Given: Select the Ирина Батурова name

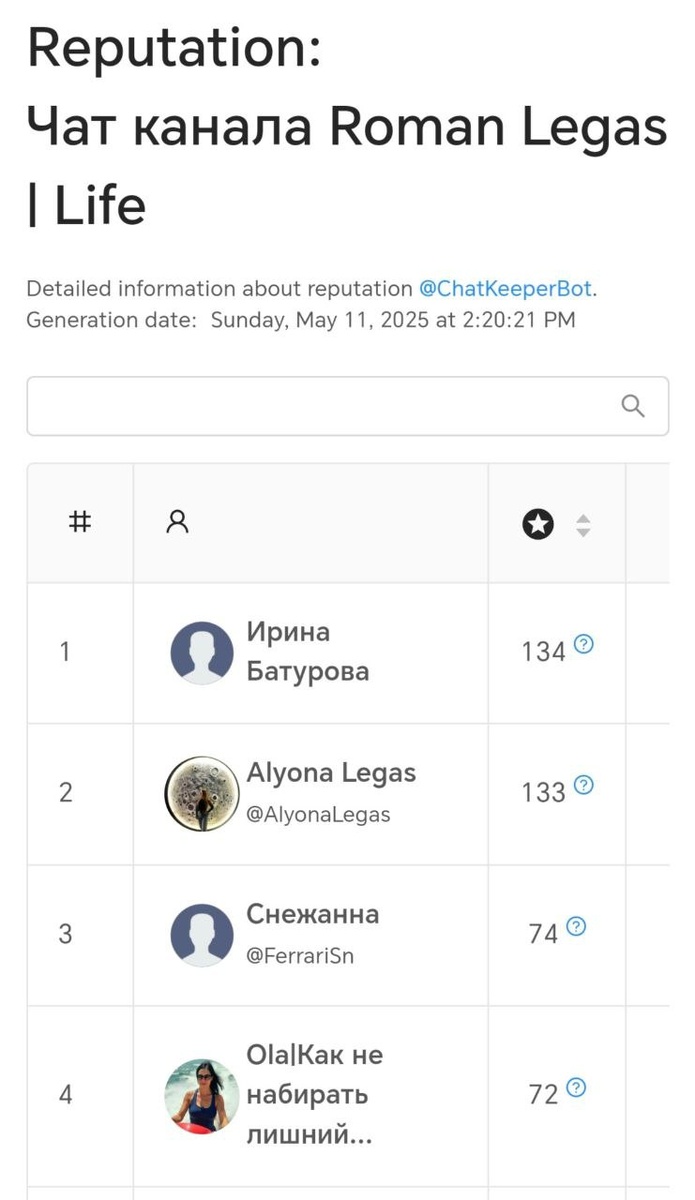Looking at the screenshot, I should point(307,652).
